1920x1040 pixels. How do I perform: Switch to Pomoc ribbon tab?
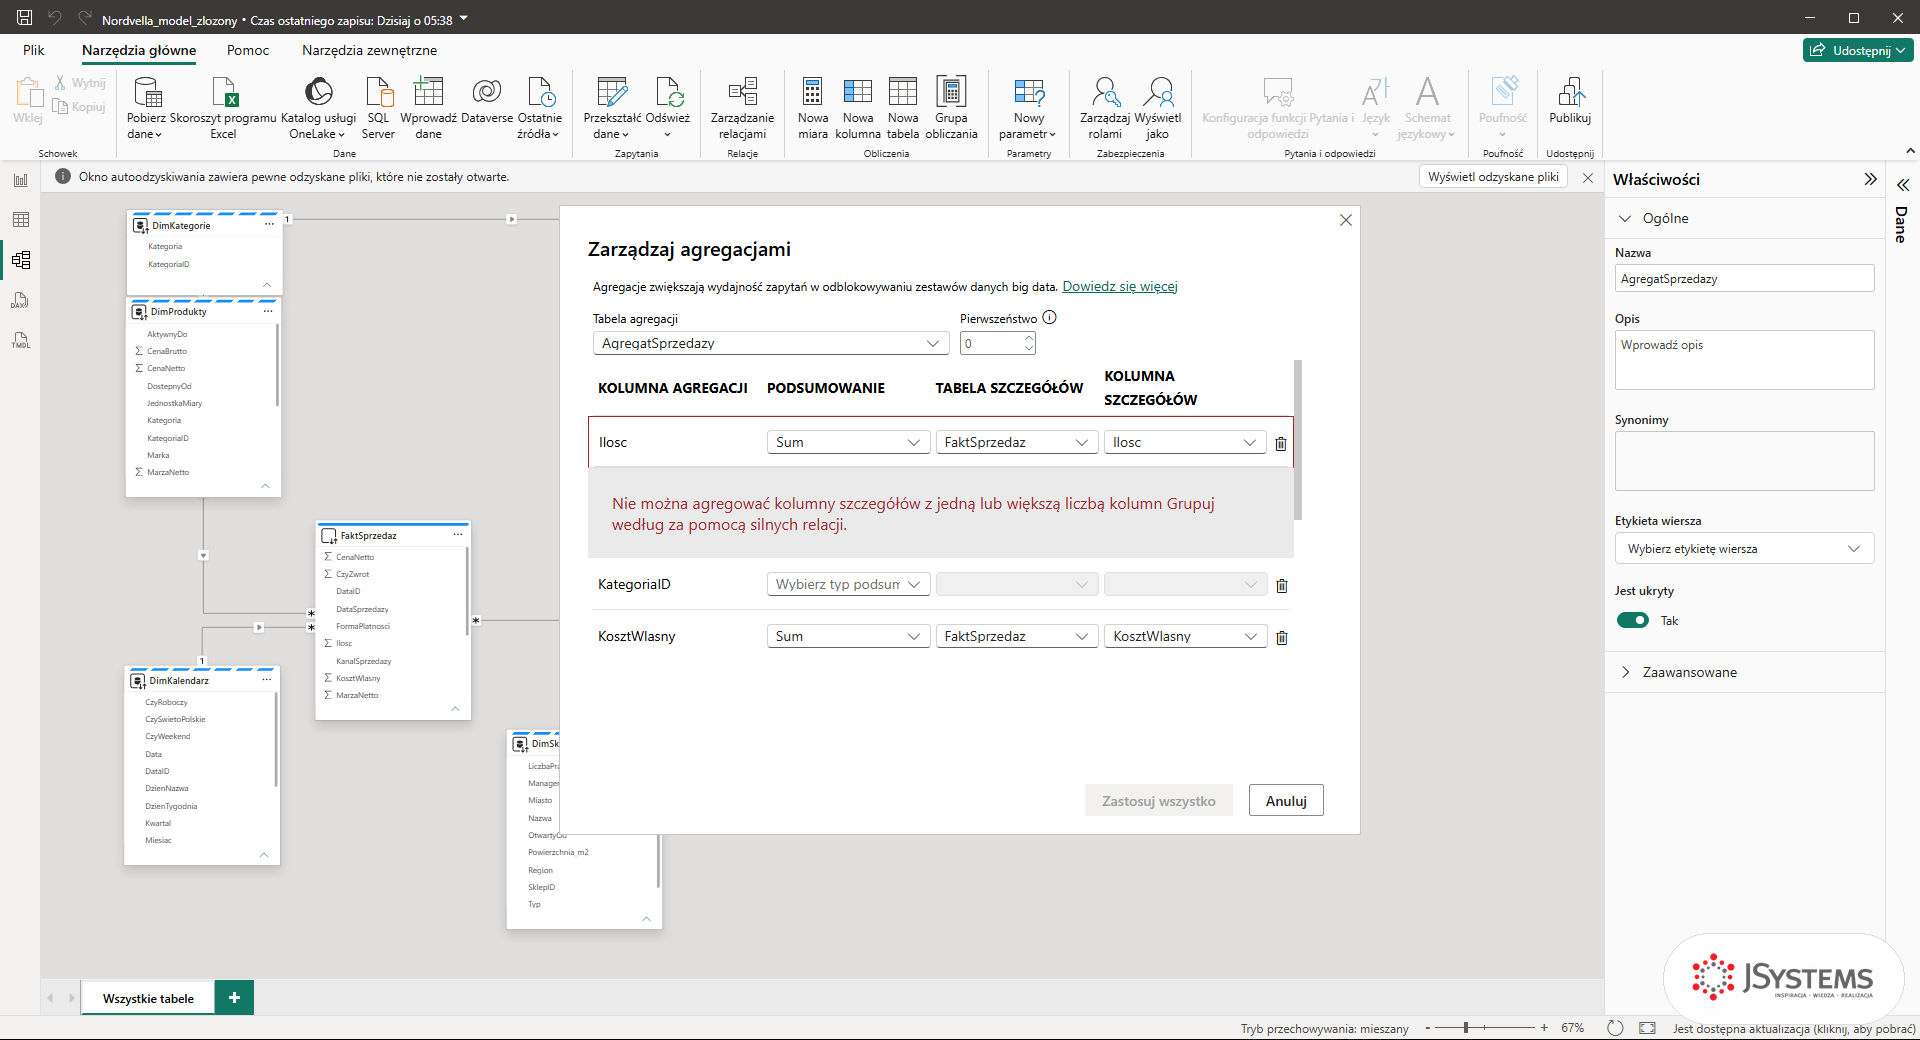(x=248, y=50)
